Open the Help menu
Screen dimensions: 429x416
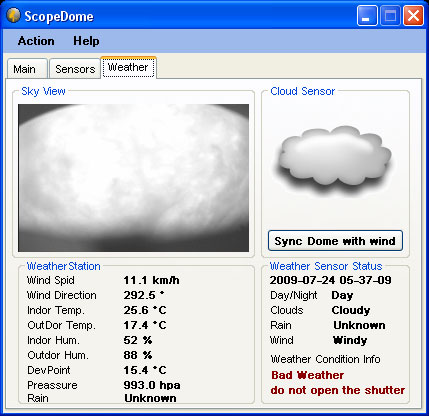[86, 41]
